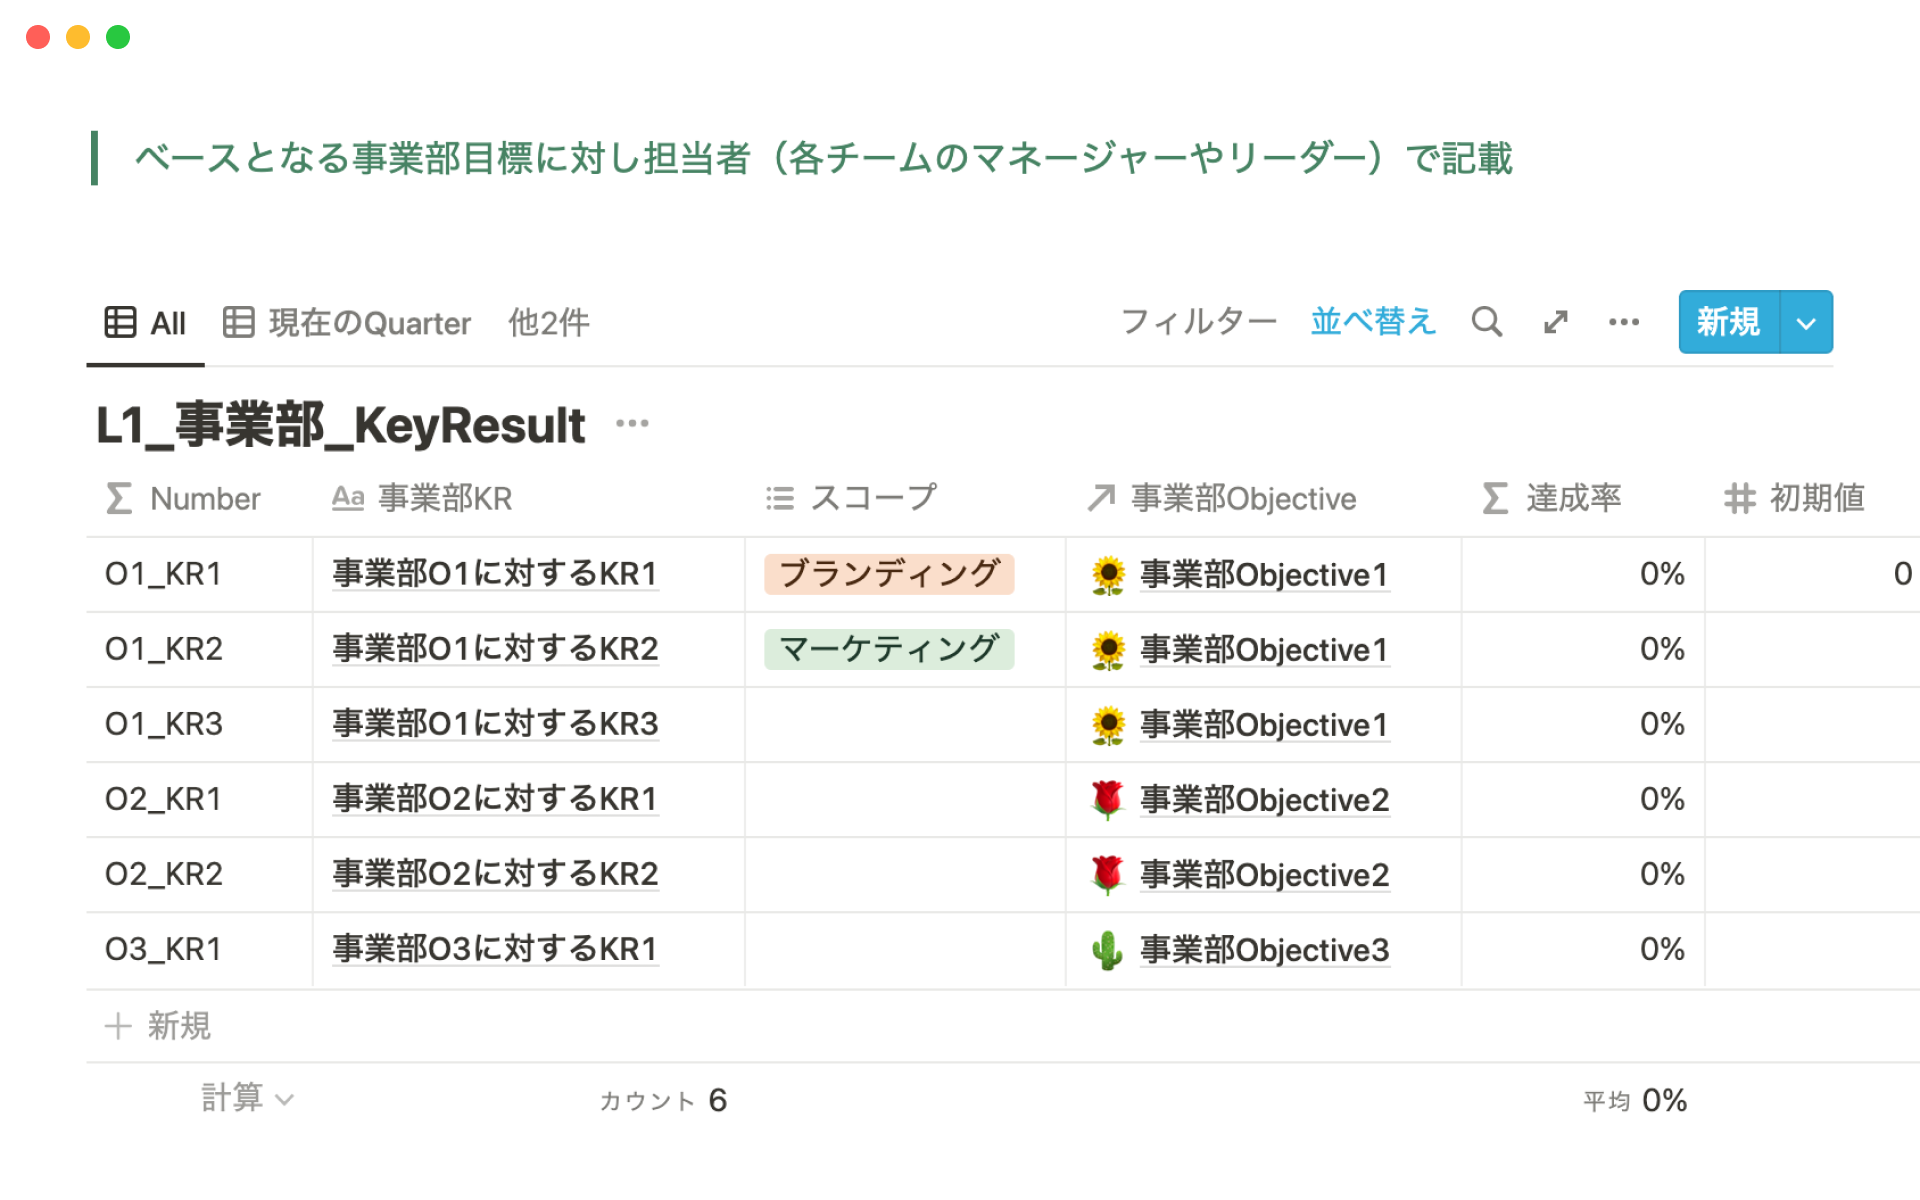Viewport: 1920px width, 1200px height.
Task: Click the blue 新規 button
Action: tap(1728, 323)
